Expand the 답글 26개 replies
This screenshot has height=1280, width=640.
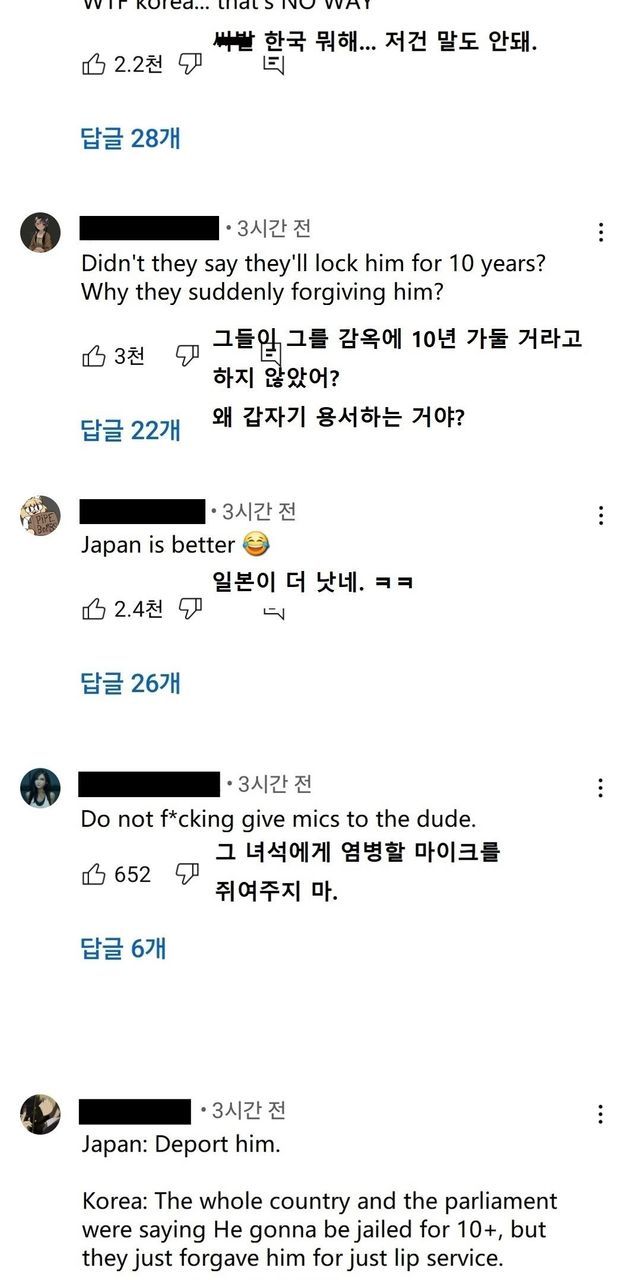tap(130, 684)
